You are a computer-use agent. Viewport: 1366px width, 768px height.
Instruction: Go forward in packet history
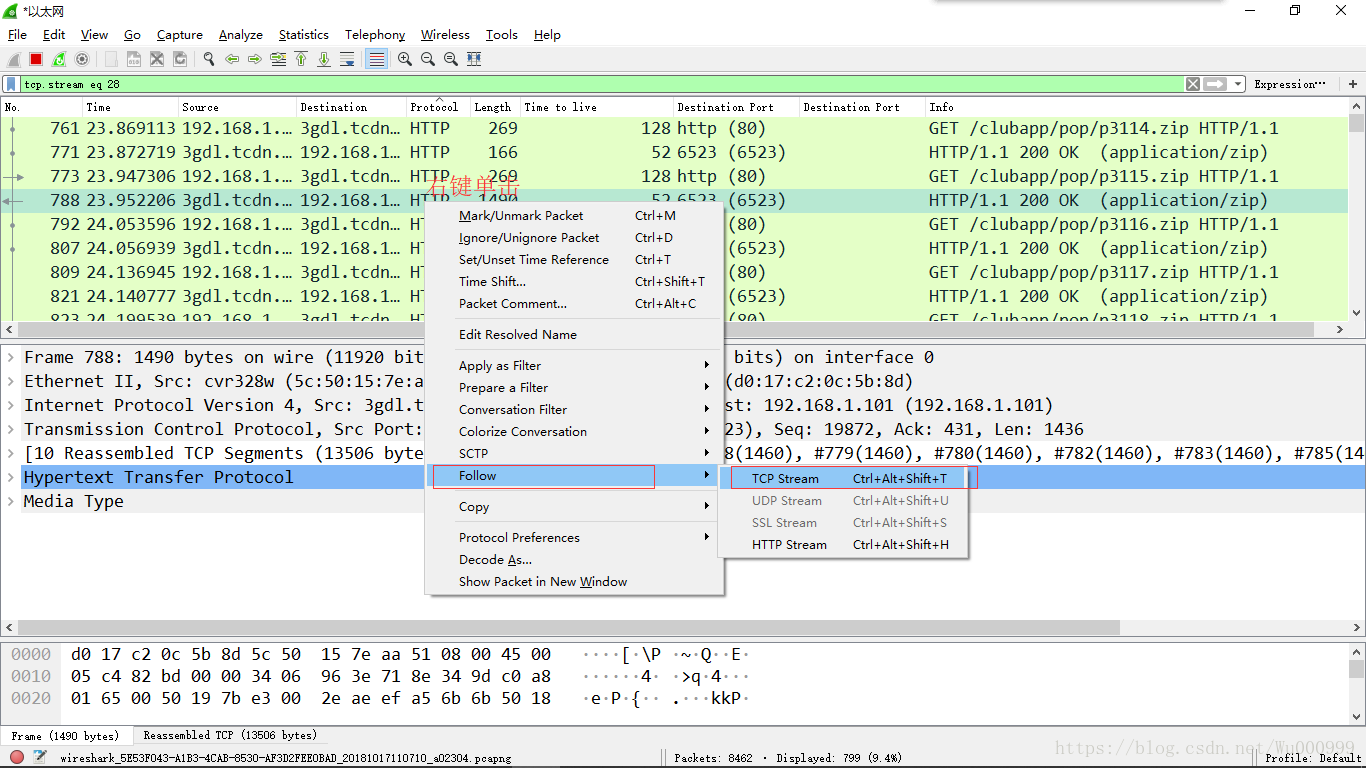(x=254, y=59)
